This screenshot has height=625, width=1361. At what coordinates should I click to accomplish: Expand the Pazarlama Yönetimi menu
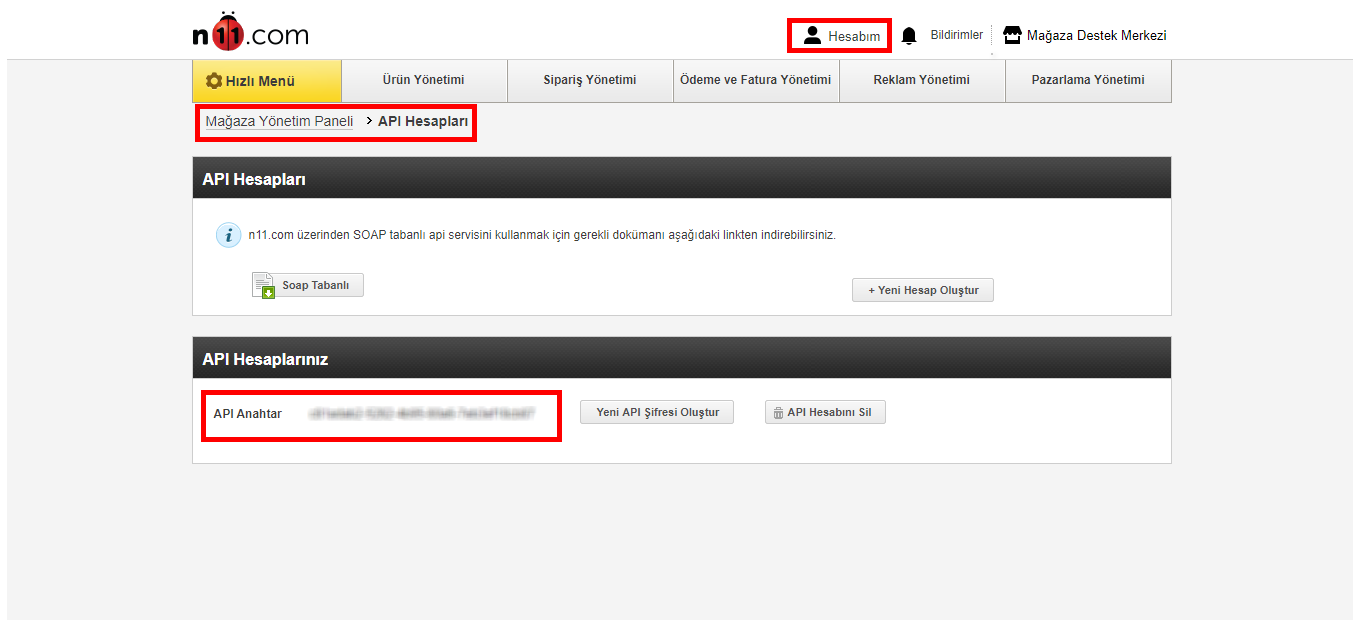tap(1087, 80)
